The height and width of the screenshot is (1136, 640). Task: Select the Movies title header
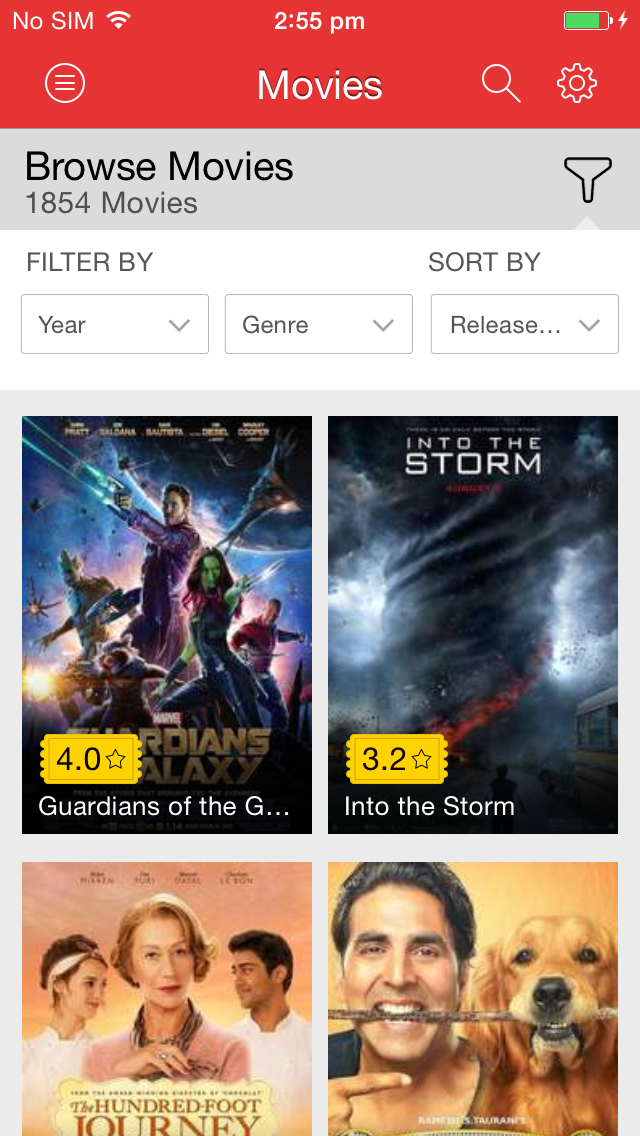coord(319,84)
